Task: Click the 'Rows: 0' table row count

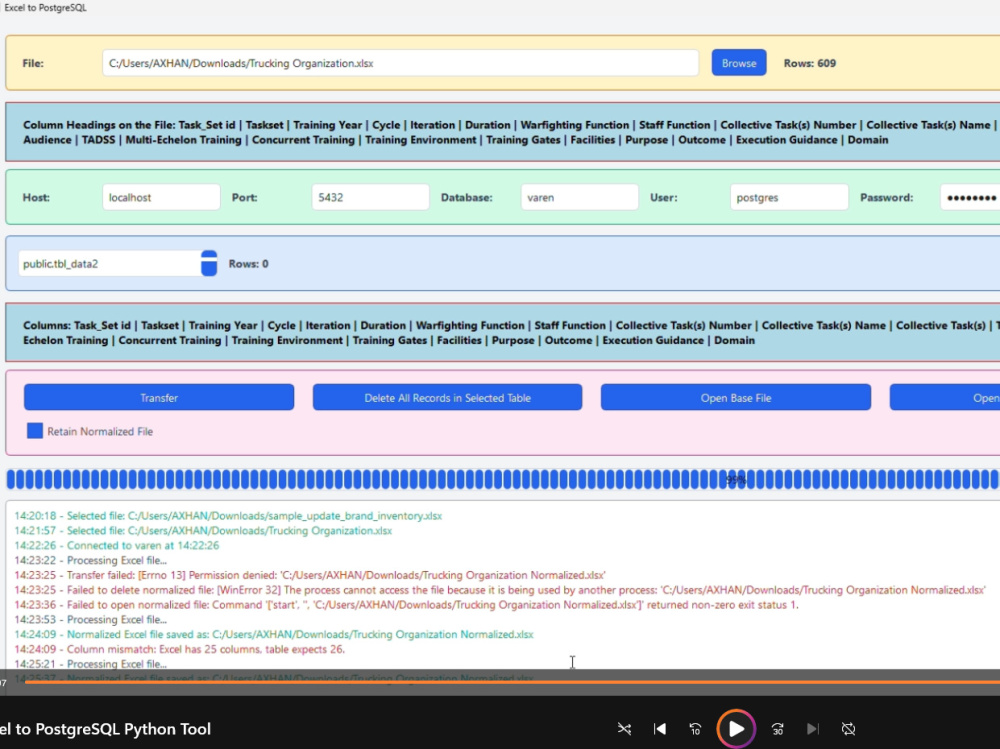Action: [249, 263]
